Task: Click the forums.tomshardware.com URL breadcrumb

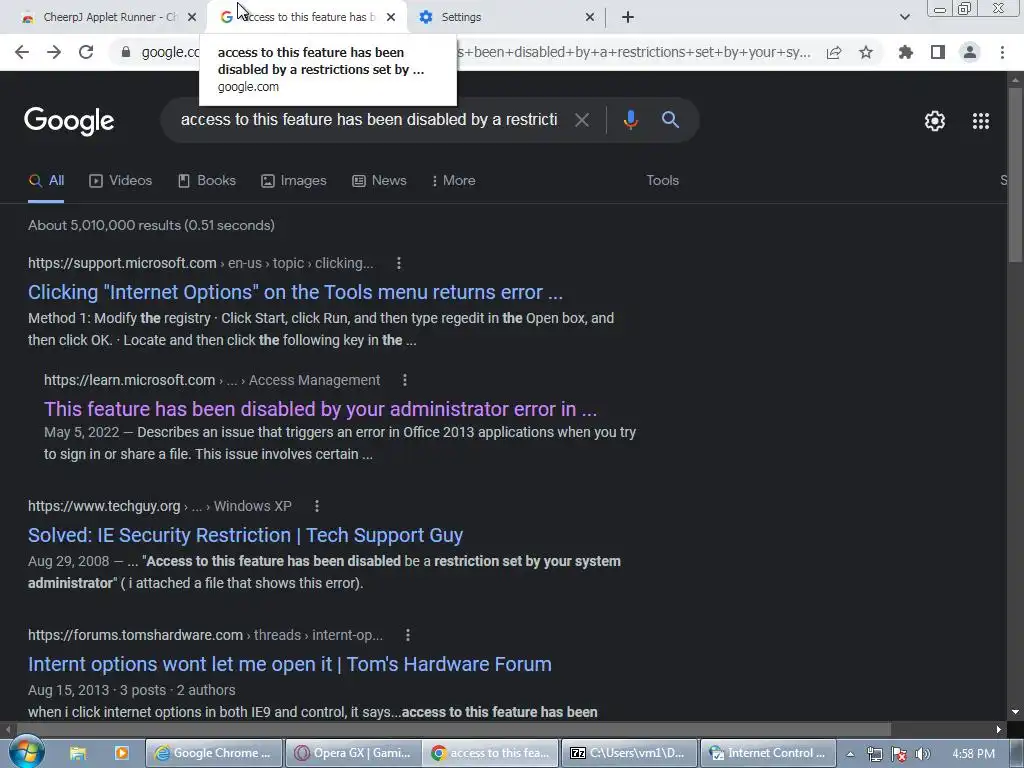Action: [x=205, y=635]
